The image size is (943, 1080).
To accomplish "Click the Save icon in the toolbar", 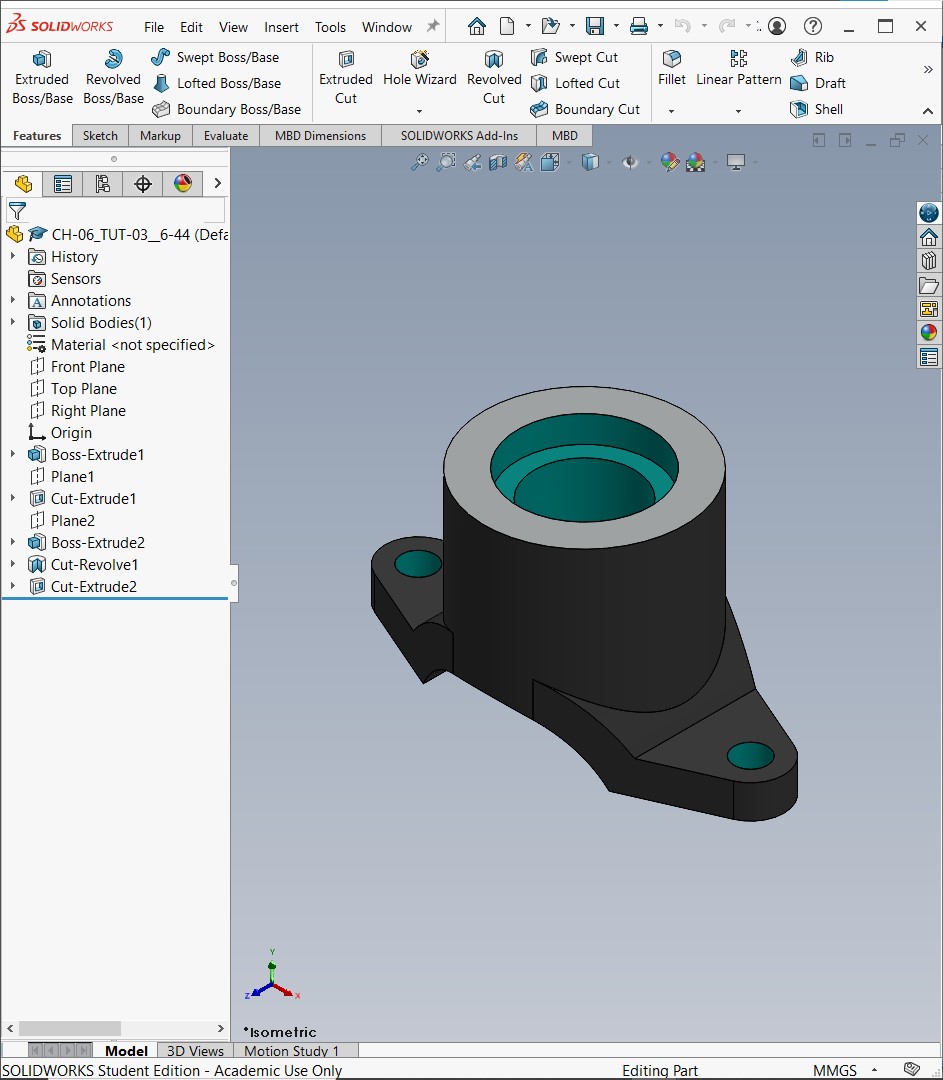I will pos(594,26).
